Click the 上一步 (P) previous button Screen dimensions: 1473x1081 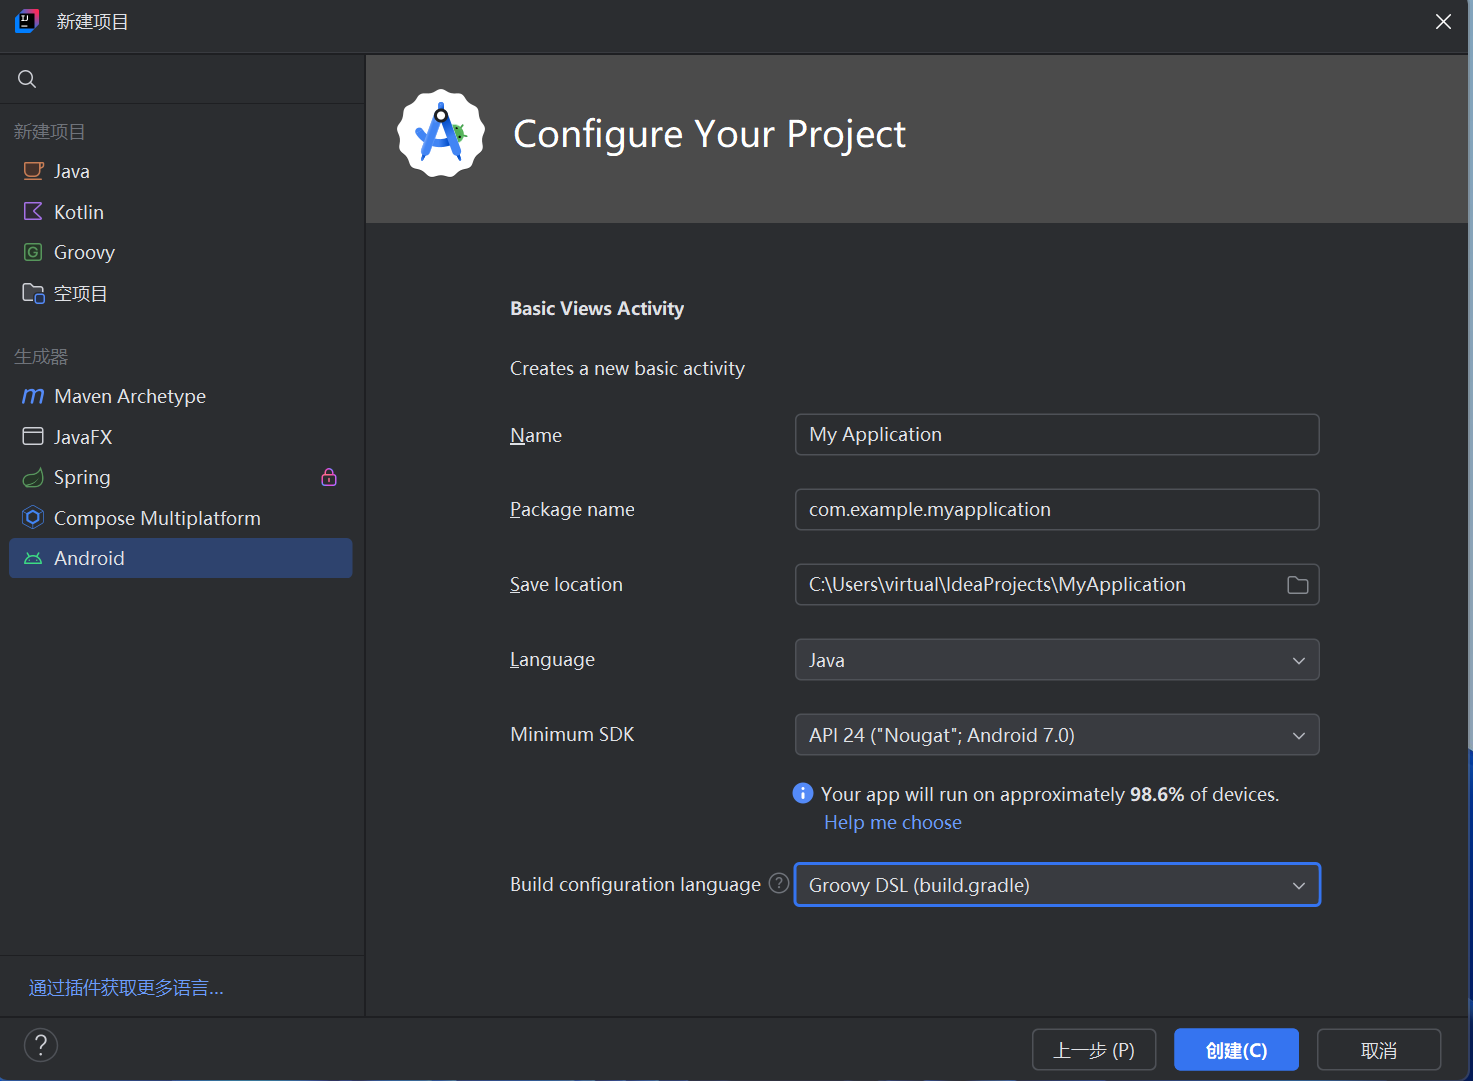click(1093, 1050)
